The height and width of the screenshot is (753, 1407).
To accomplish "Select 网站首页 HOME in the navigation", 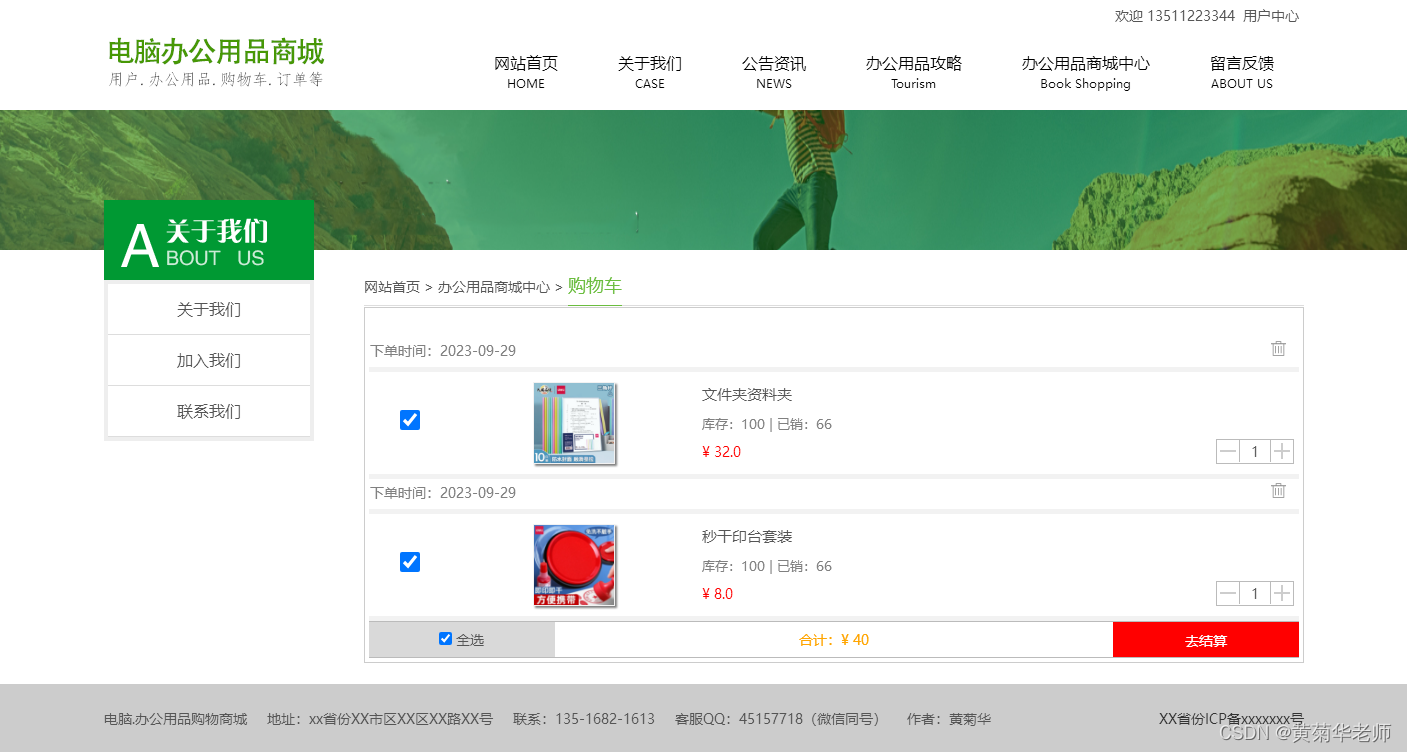I will (x=526, y=70).
